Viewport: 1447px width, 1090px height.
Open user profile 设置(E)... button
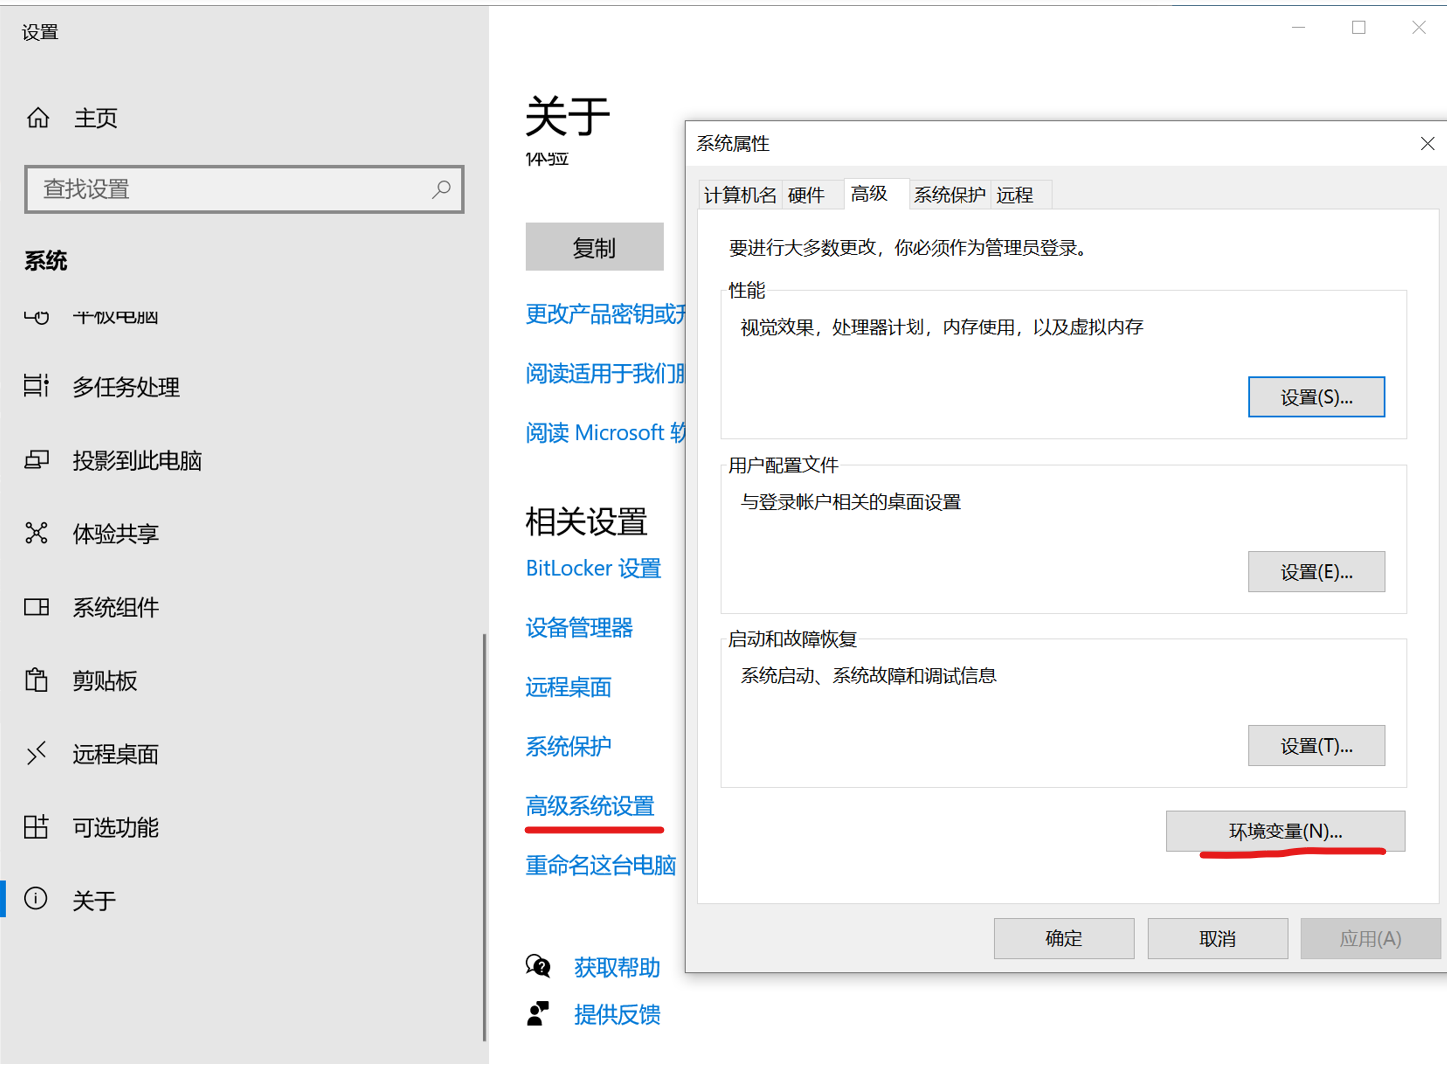coord(1316,572)
